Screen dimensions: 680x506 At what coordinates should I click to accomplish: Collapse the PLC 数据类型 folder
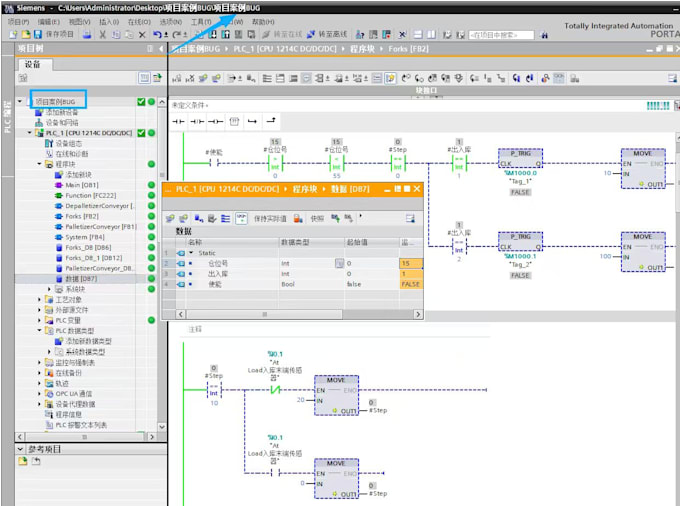[39, 331]
